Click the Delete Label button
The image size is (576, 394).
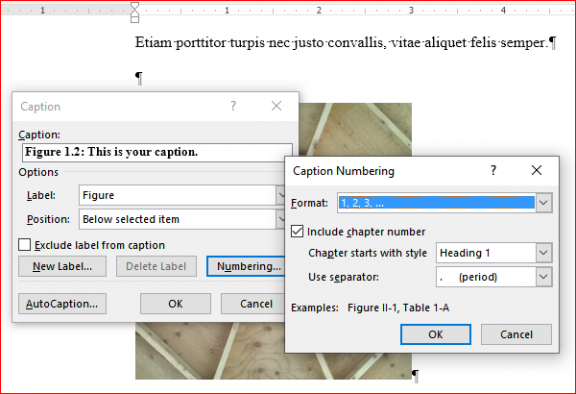156,266
